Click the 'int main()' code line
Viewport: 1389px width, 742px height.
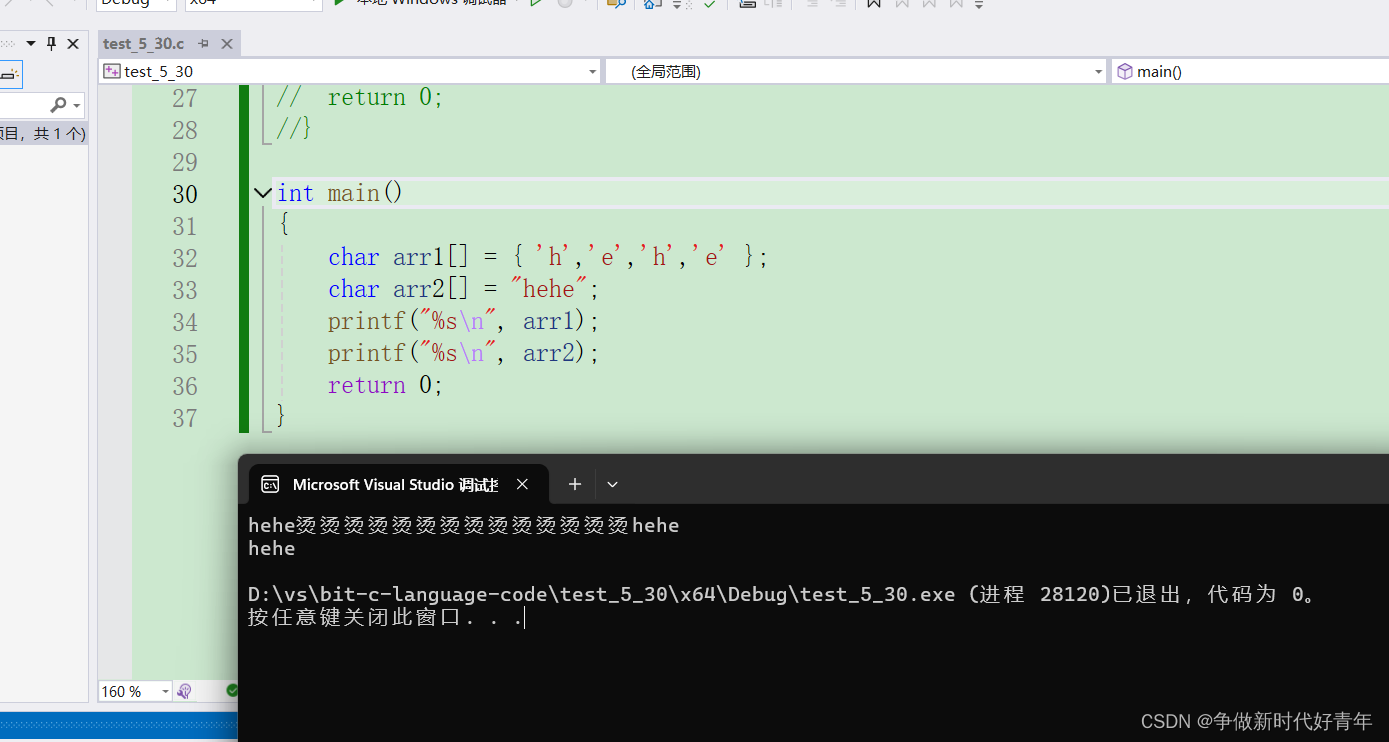pos(340,193)
